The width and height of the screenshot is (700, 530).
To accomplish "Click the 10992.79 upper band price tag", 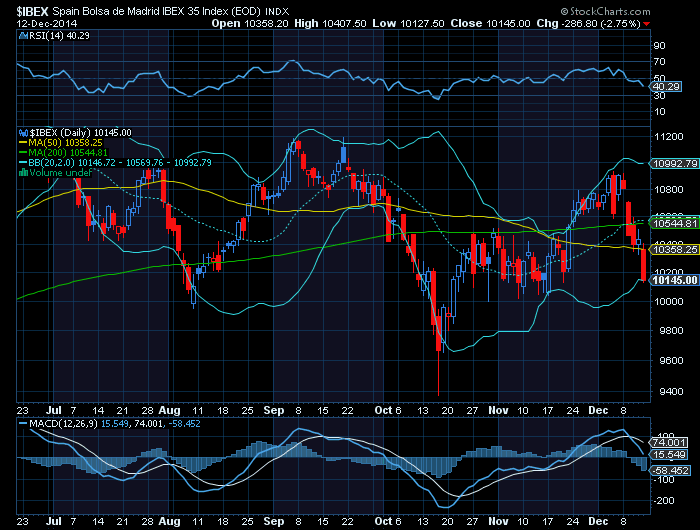I will (675, 163).
